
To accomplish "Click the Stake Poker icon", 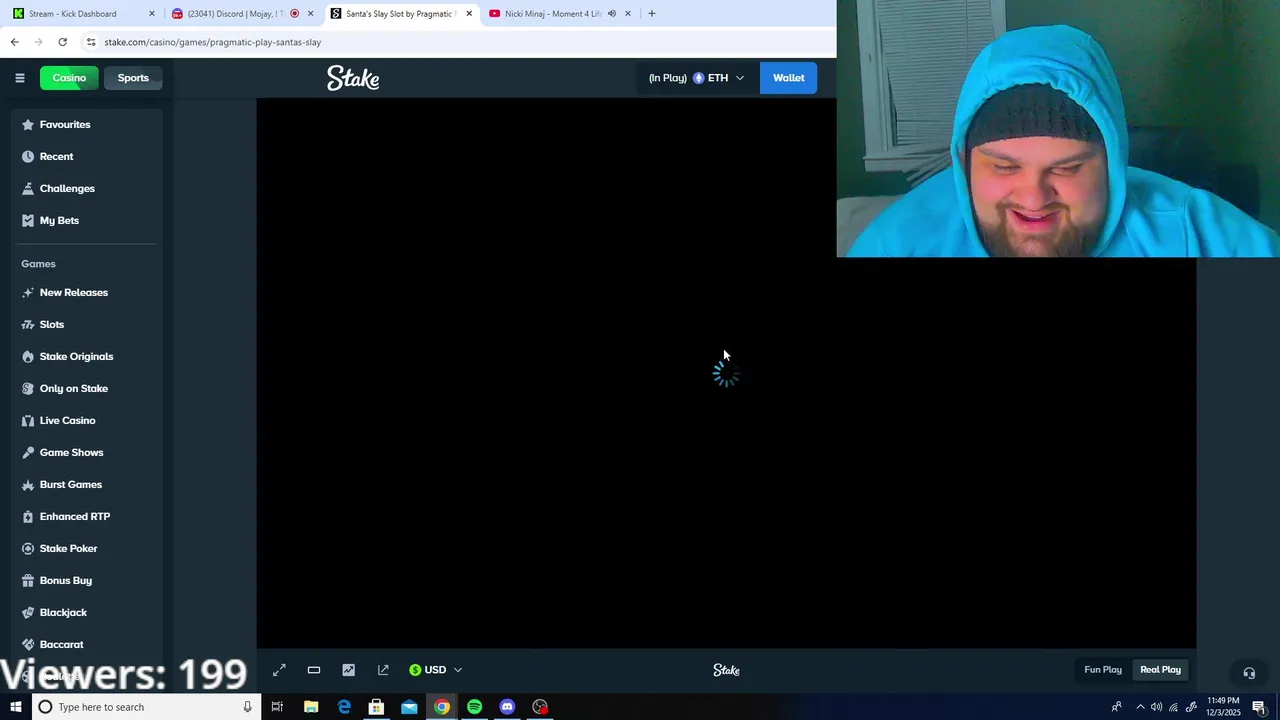I will pos(28,549).
